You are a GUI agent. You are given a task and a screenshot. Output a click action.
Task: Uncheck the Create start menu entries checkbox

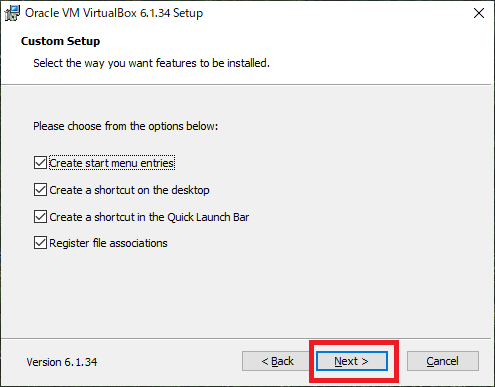(x=40, y=163)
